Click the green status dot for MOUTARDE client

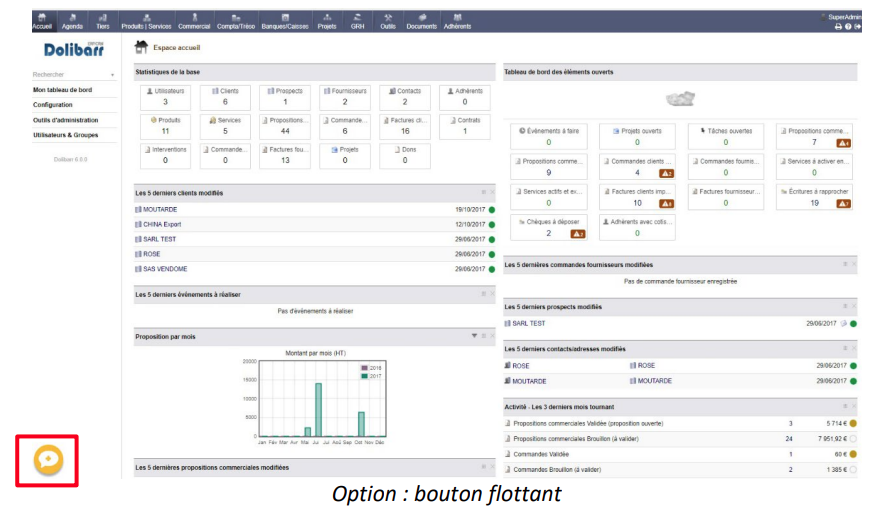coord(492,210)
